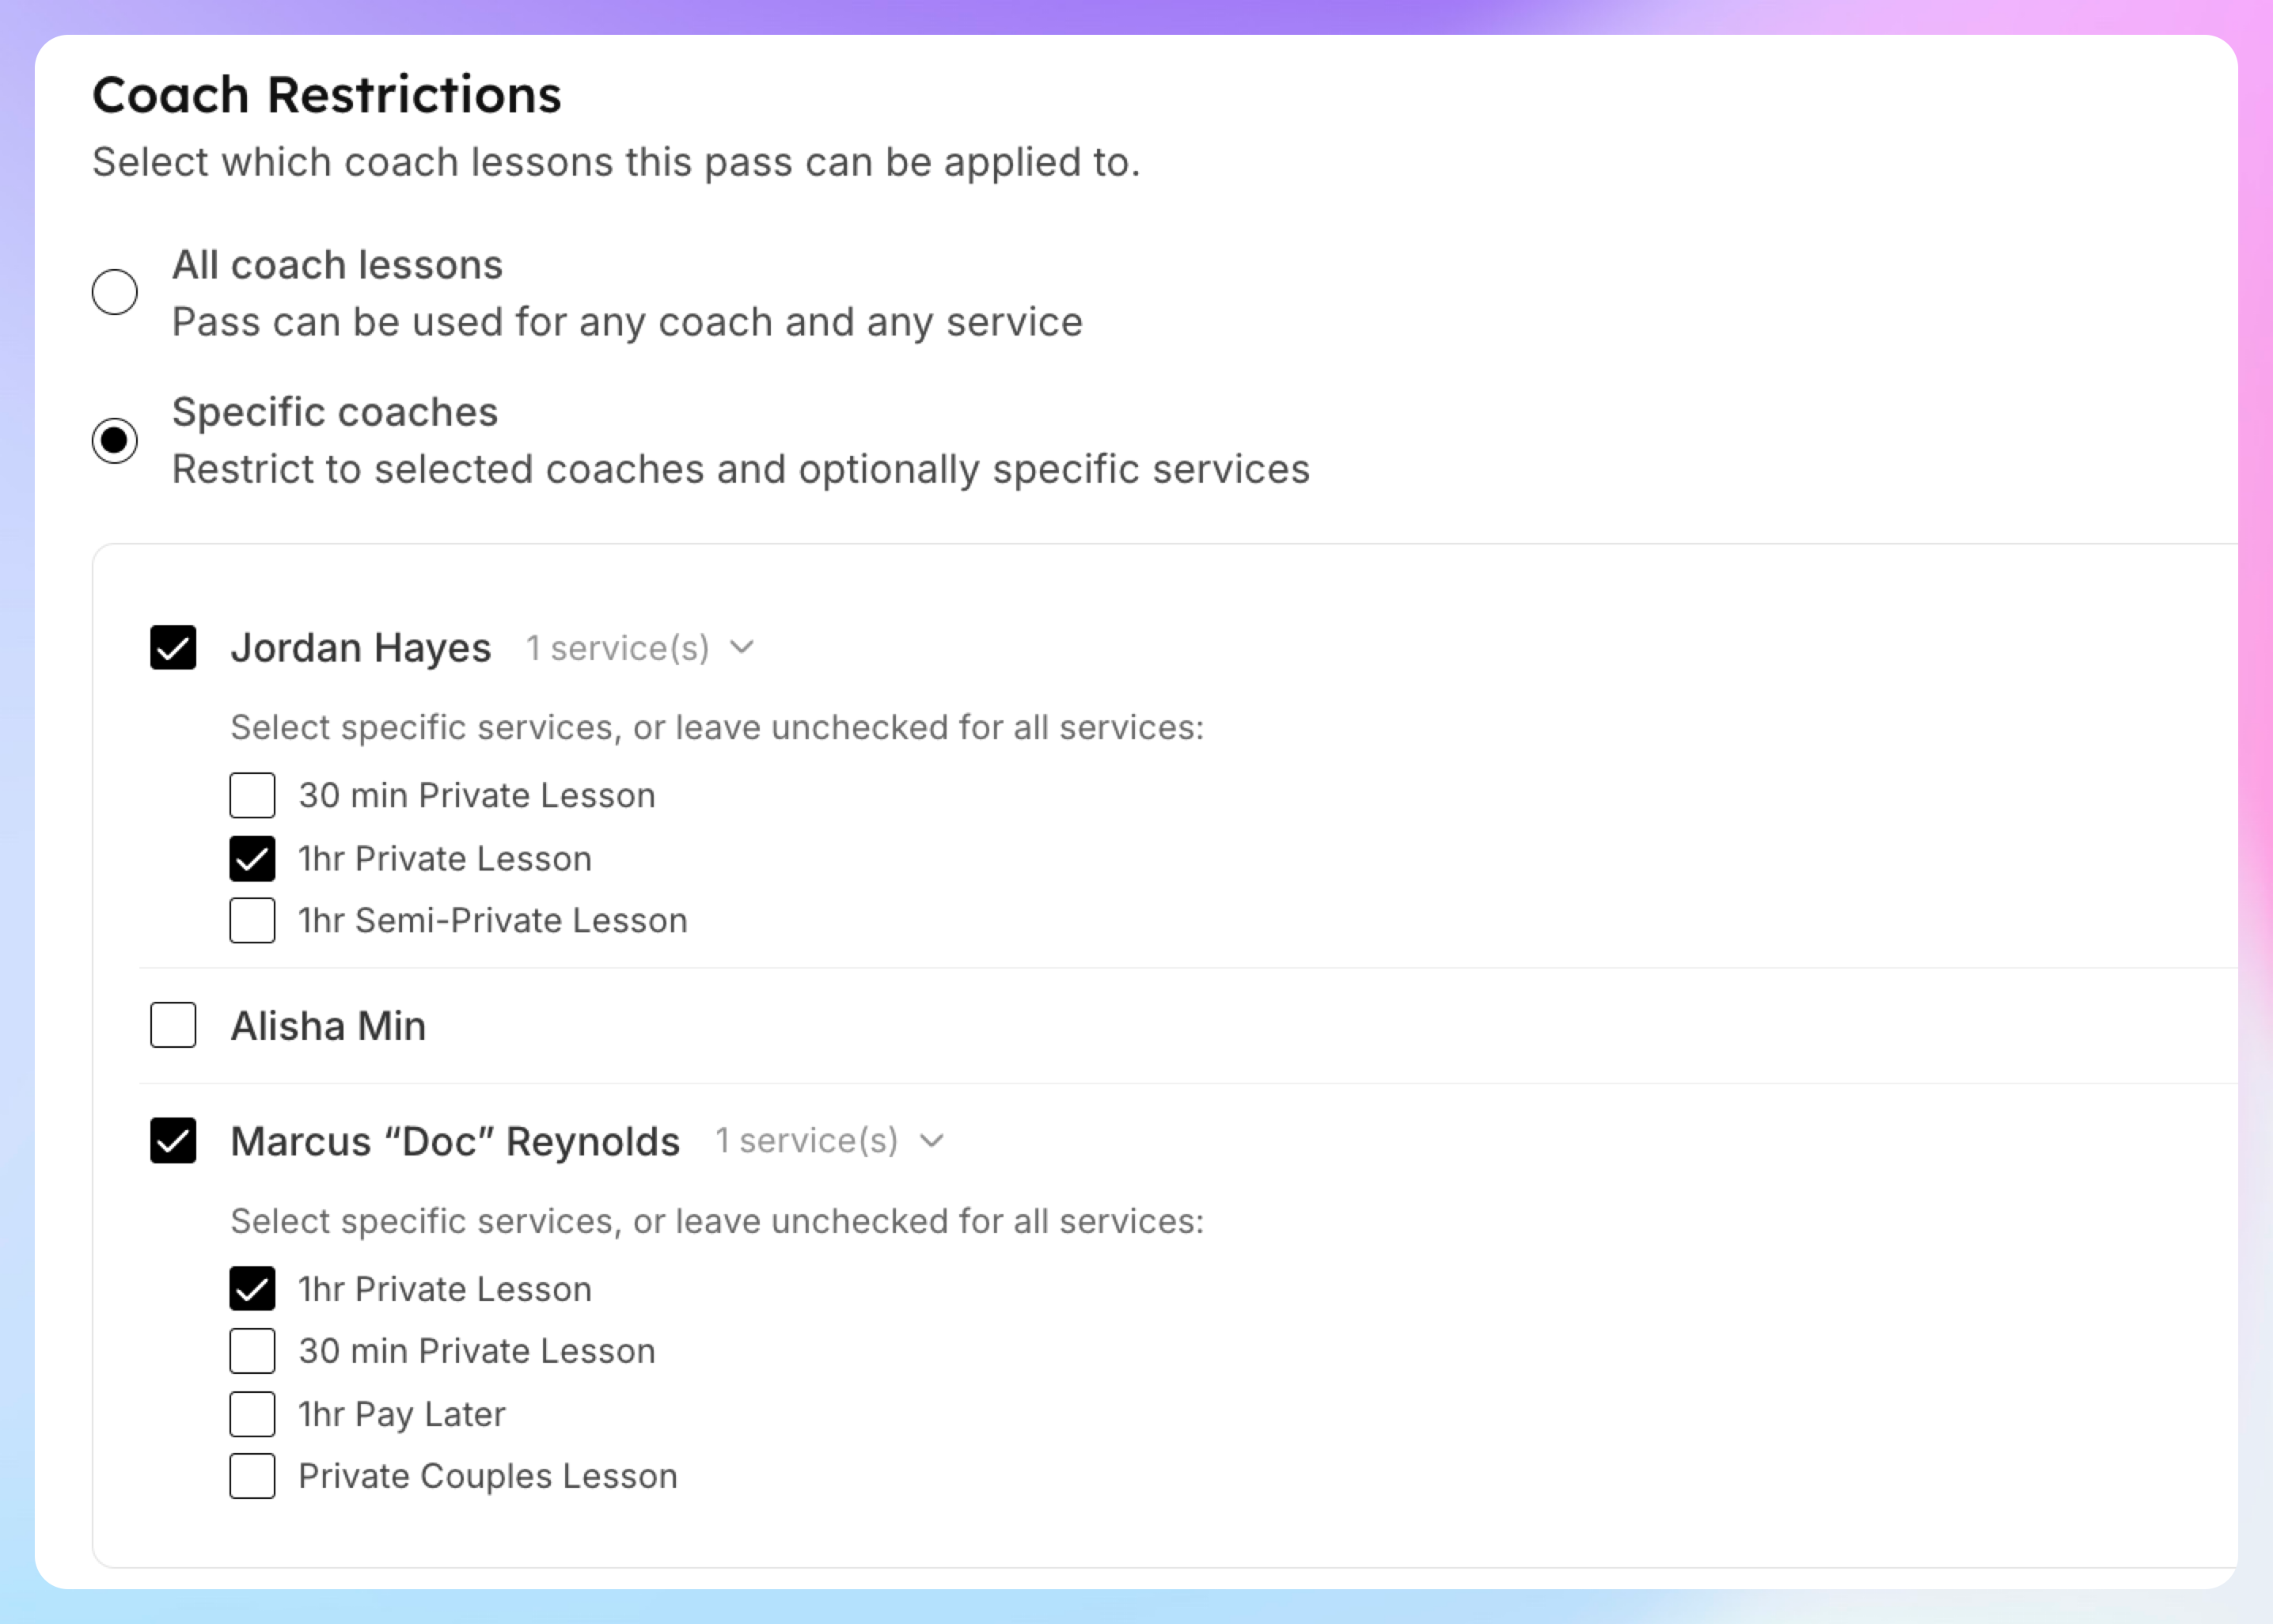Check the Private Couples Lesson checkbox
2273x1624 pixels.
(252, 1476)
